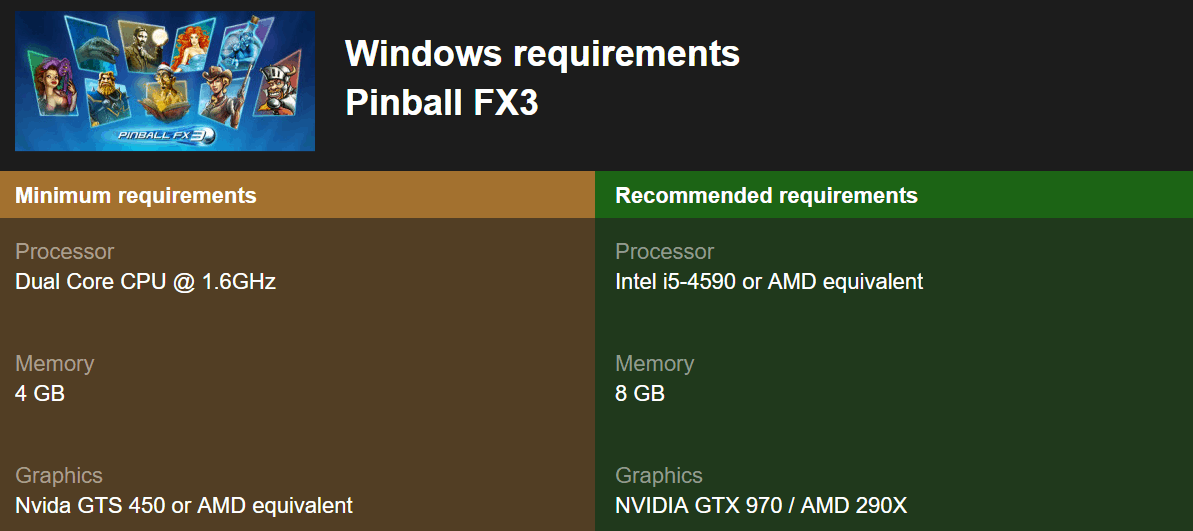Click the "8 GB" recommended memory value
Screen dimensions: 1193x531
(x=640, y=393)
